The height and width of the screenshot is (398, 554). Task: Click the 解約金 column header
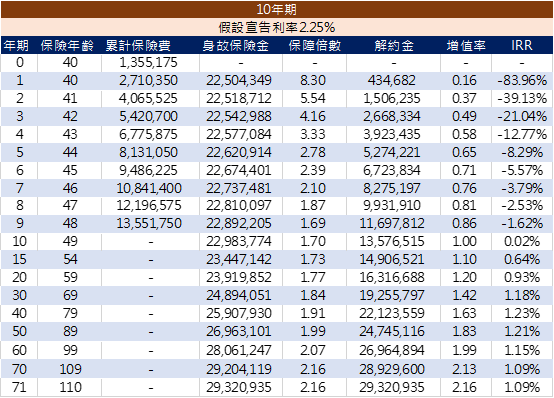394,45
